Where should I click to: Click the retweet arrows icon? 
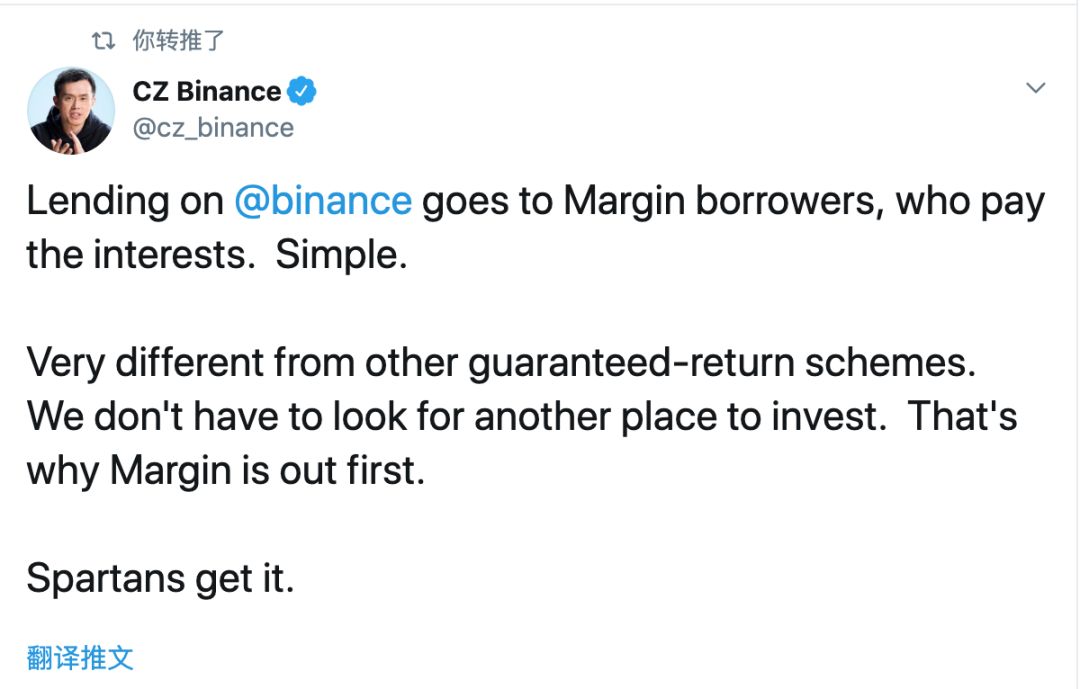[x=103, y=41]
